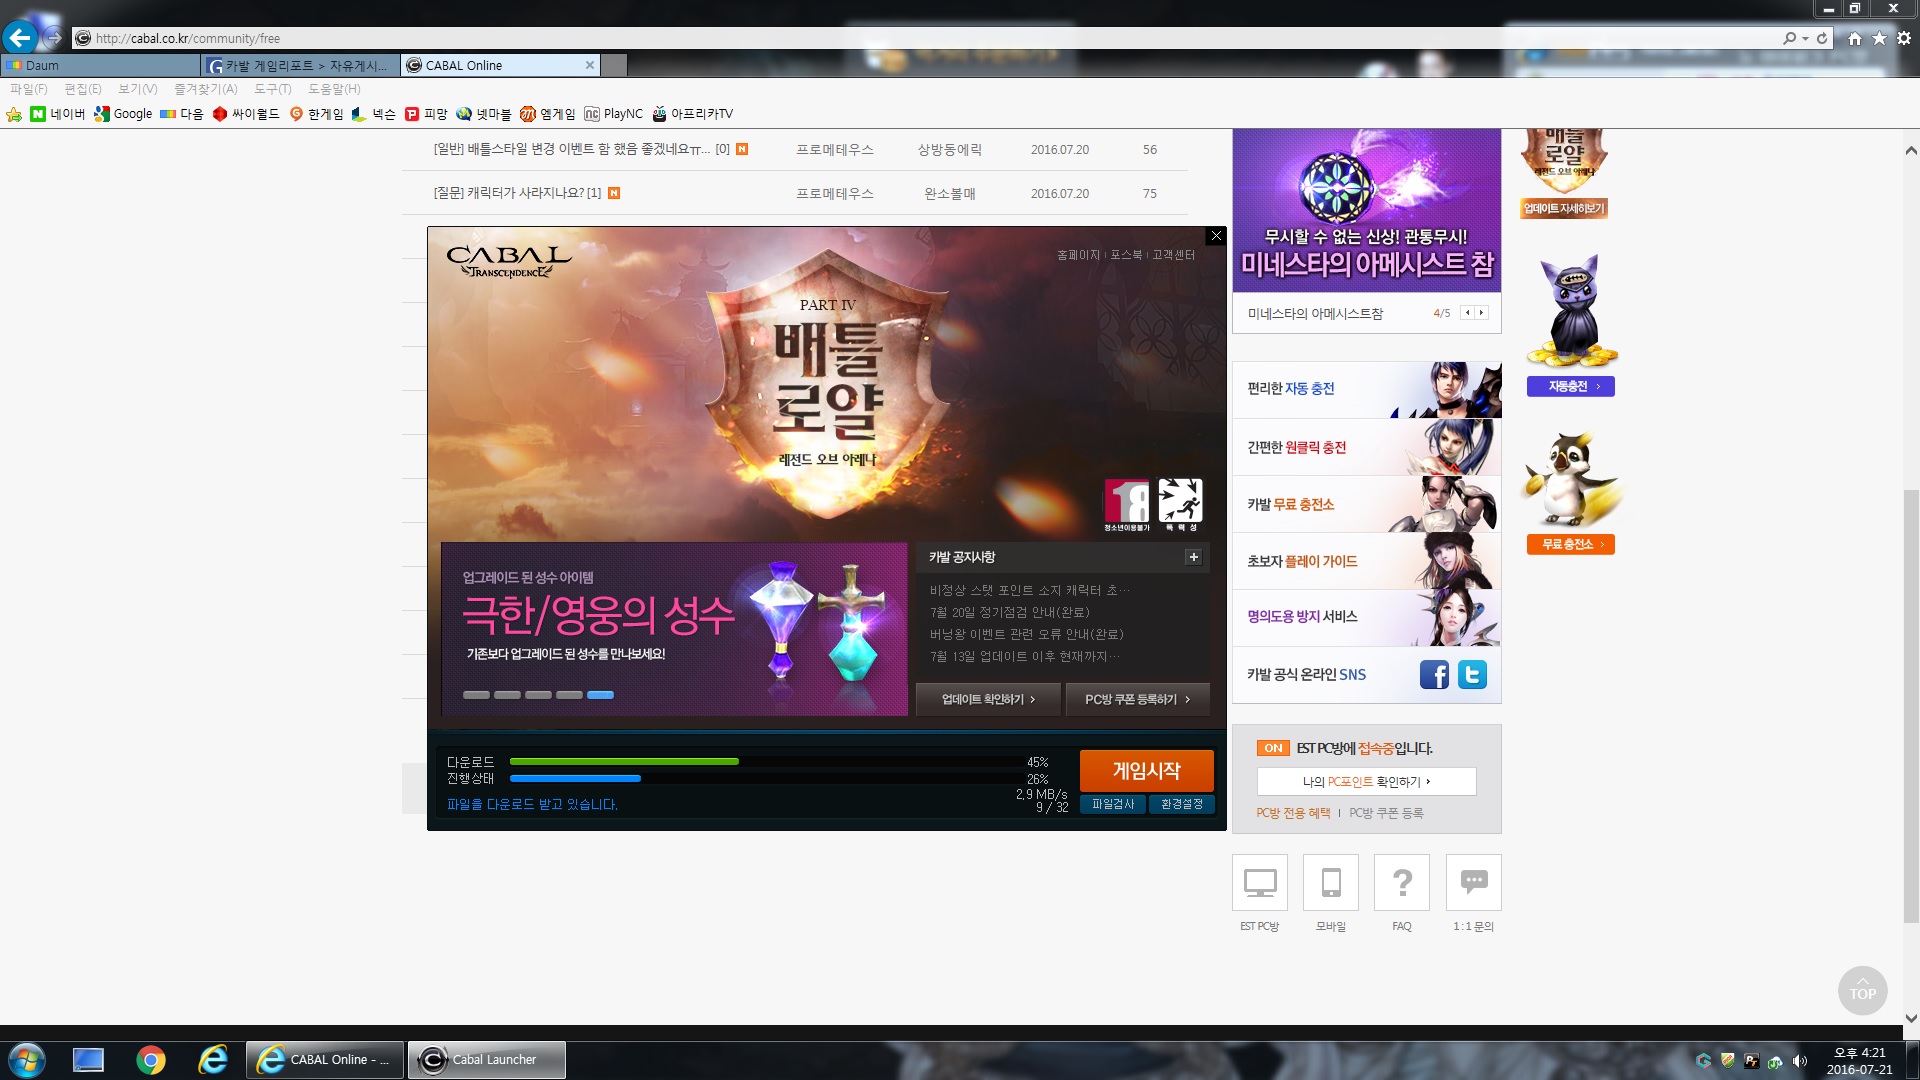Click the 홈페이지 link in launcher

[1078, 255]
